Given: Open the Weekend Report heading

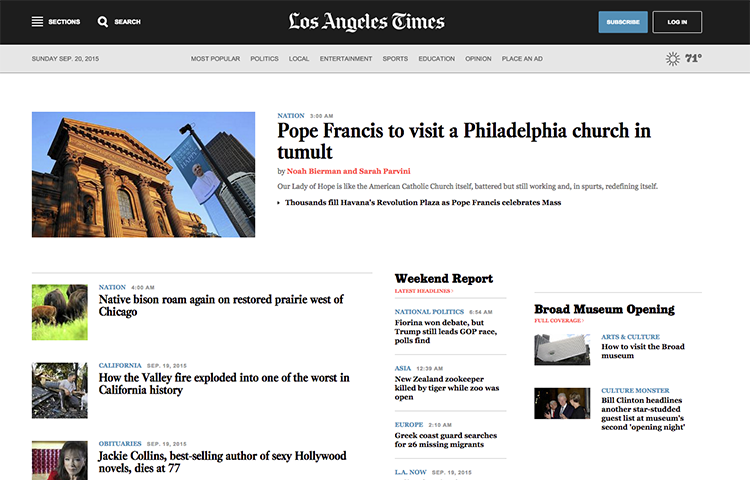Looking at the screenshot, I should pyautogui.click(x=444, y=279).
